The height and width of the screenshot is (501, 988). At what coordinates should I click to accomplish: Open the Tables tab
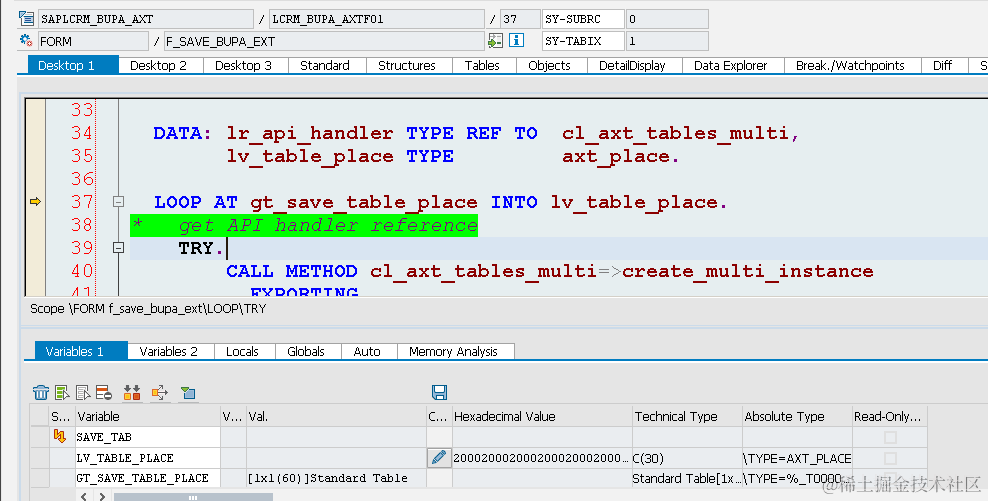coord(482,66)
